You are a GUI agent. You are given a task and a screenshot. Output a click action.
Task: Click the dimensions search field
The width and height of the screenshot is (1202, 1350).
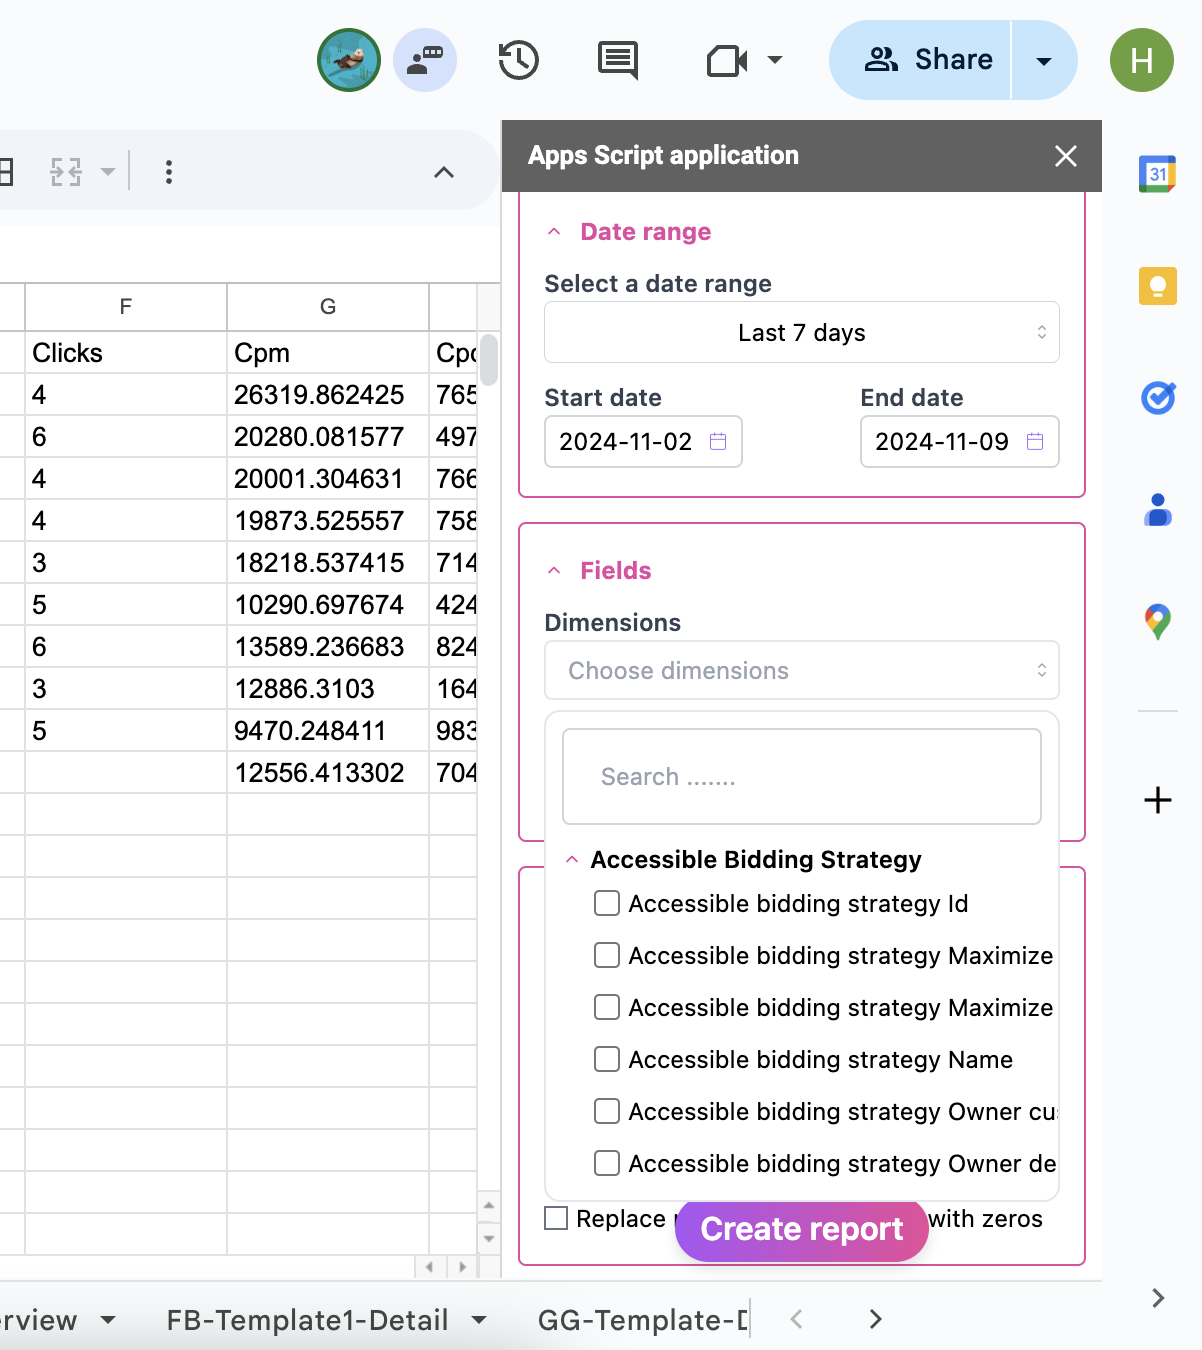click(800, 777)
